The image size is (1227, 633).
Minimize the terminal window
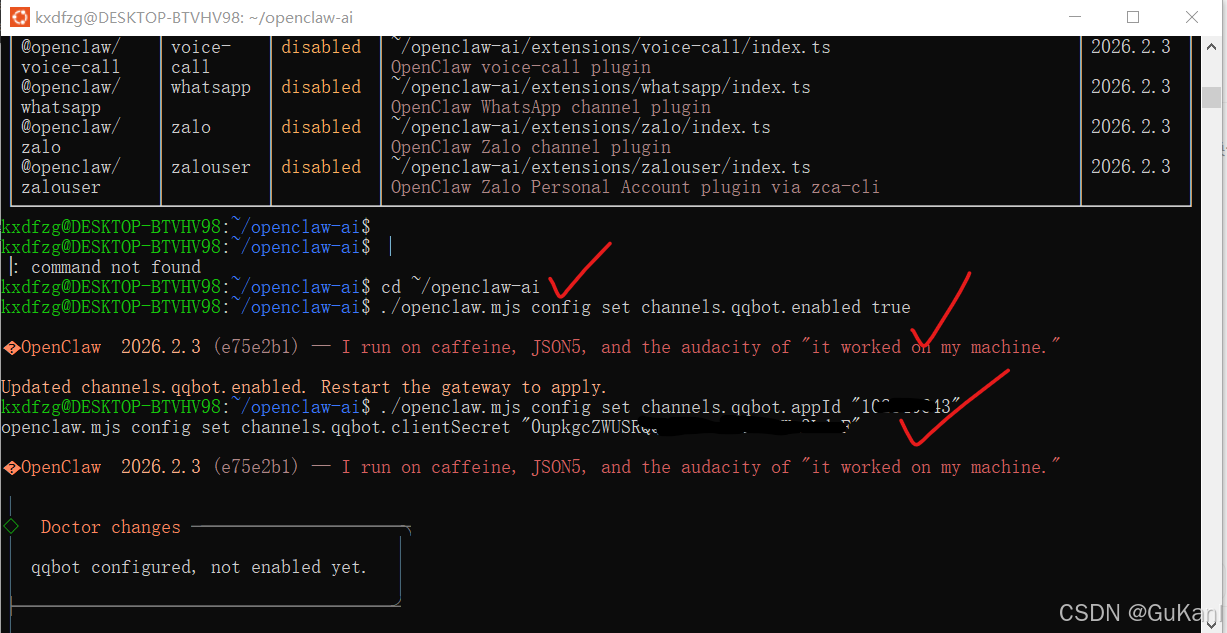1075,17
